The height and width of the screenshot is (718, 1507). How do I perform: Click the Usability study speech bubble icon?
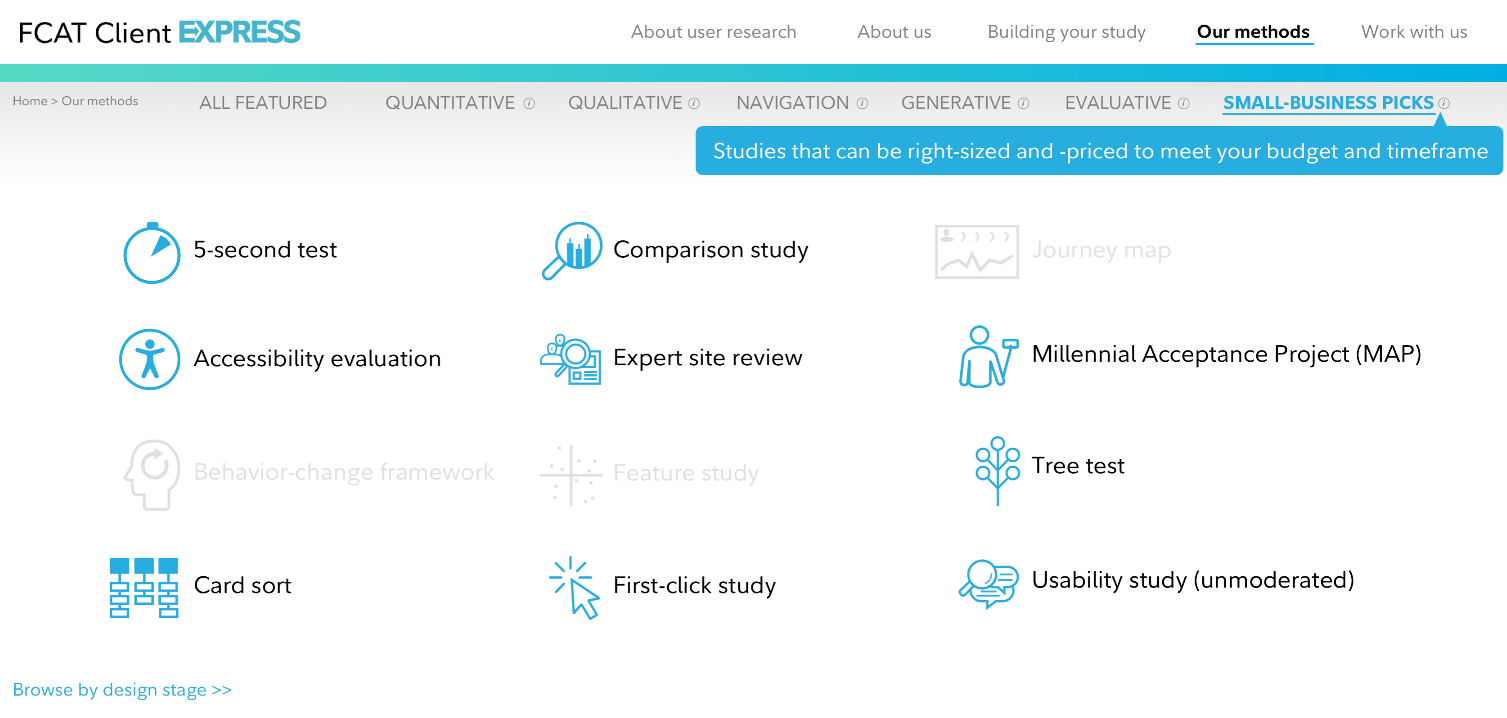coord(988,583)
